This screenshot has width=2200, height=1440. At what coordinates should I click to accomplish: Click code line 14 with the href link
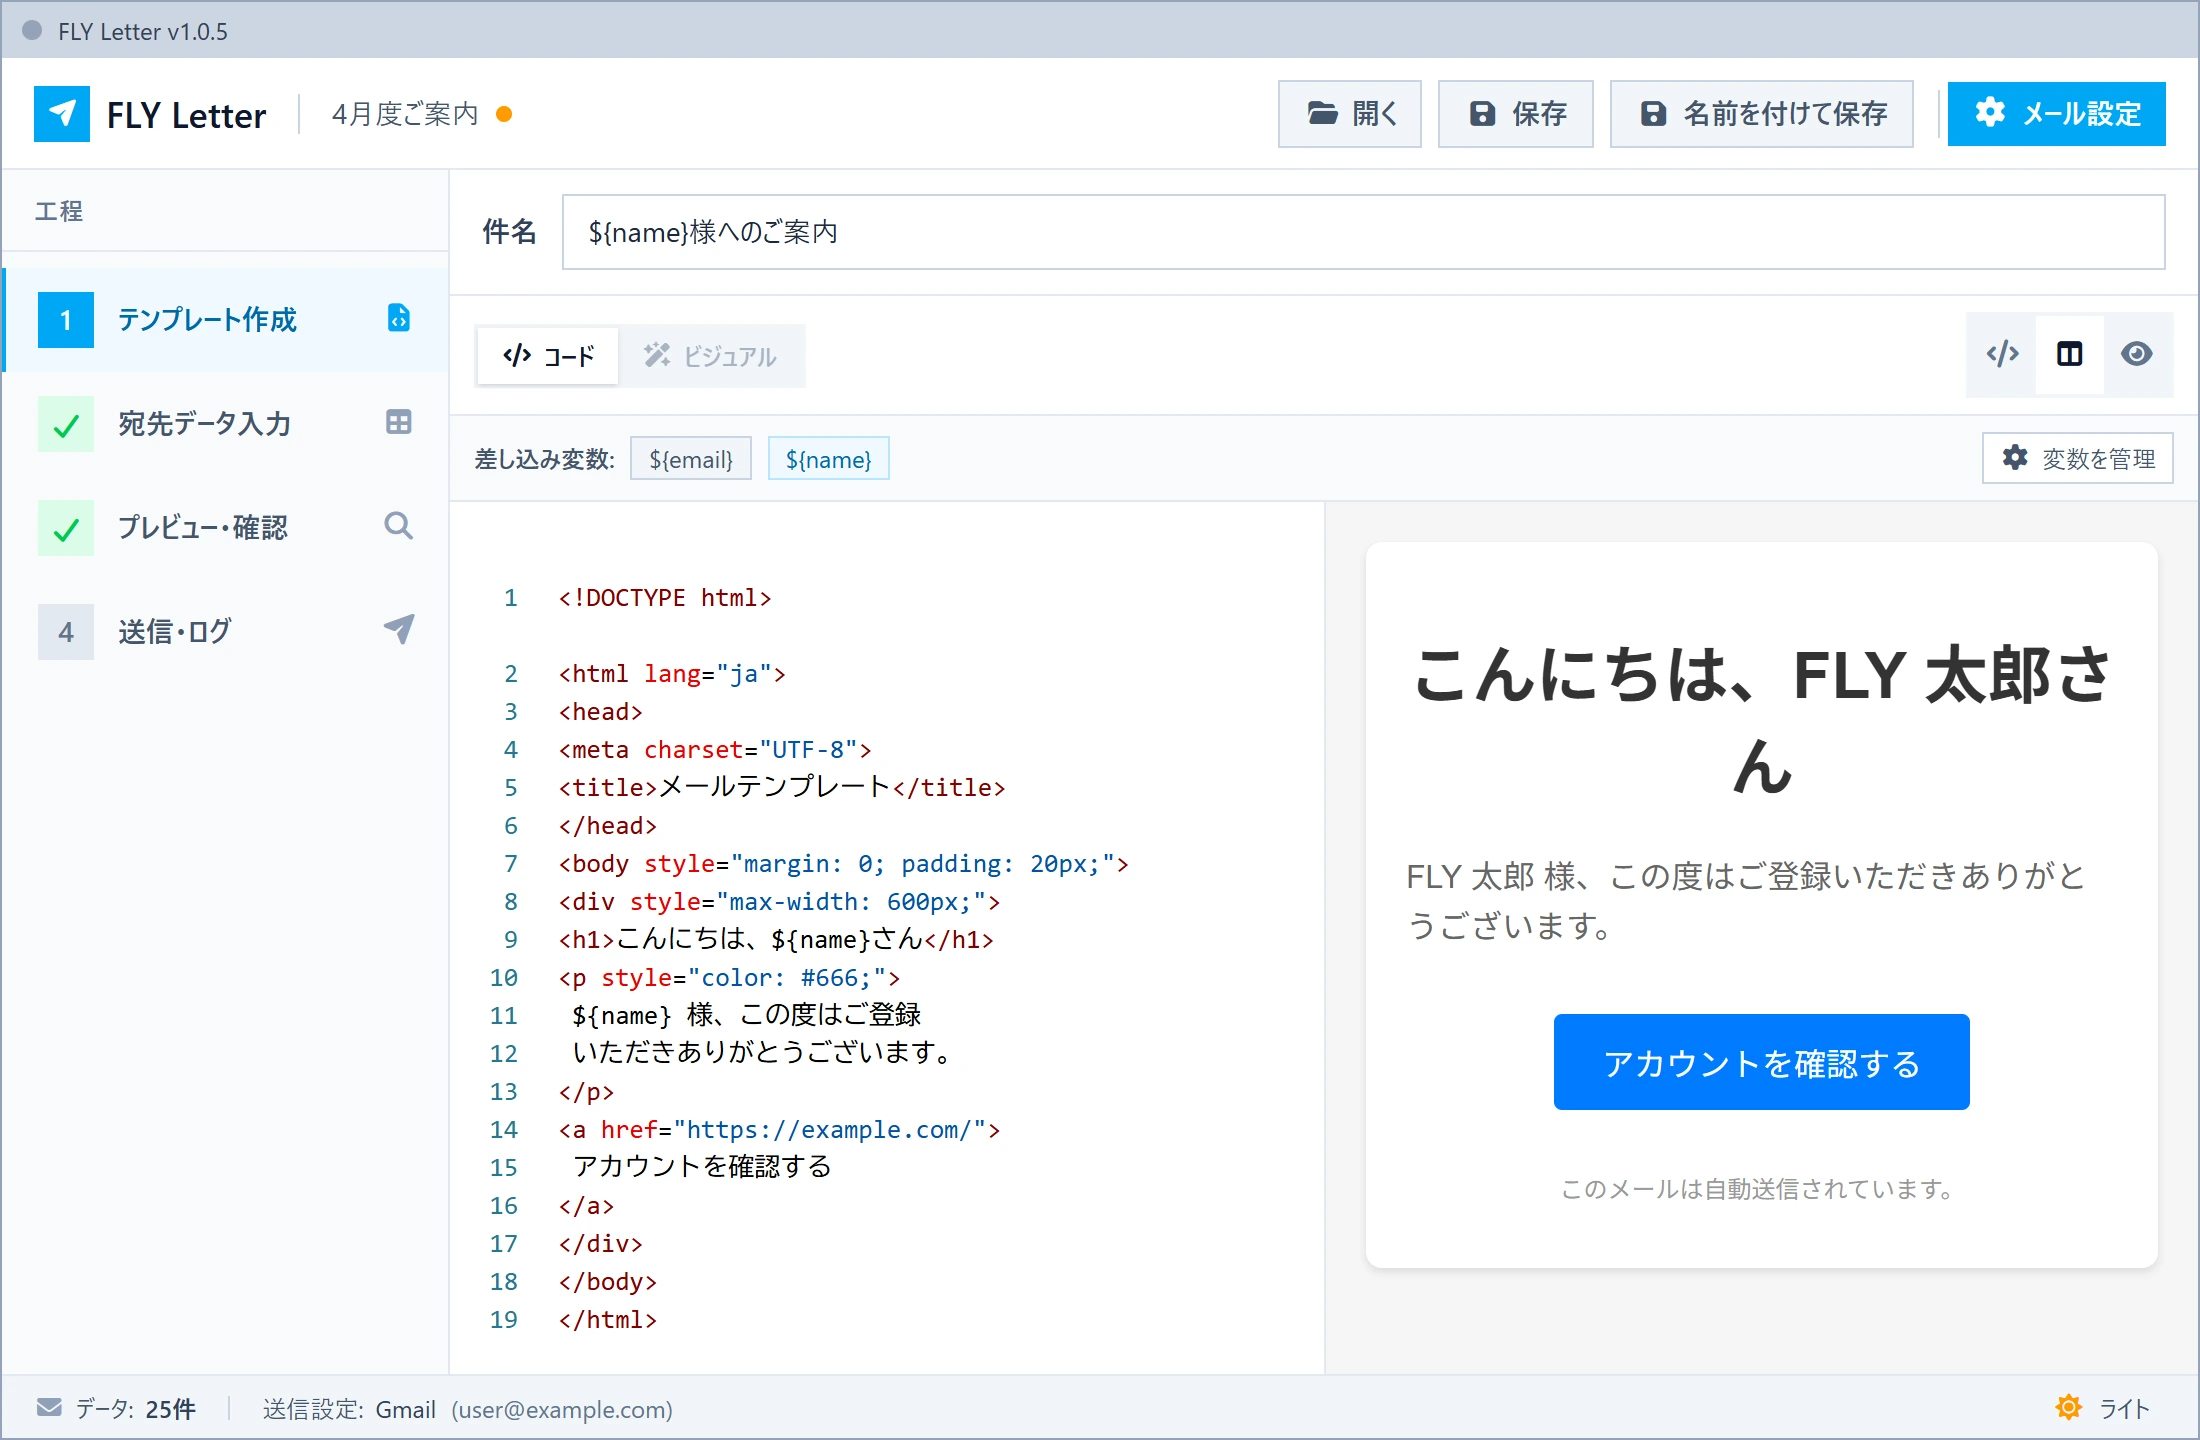pyautogui.click(x=779, y=1130)
